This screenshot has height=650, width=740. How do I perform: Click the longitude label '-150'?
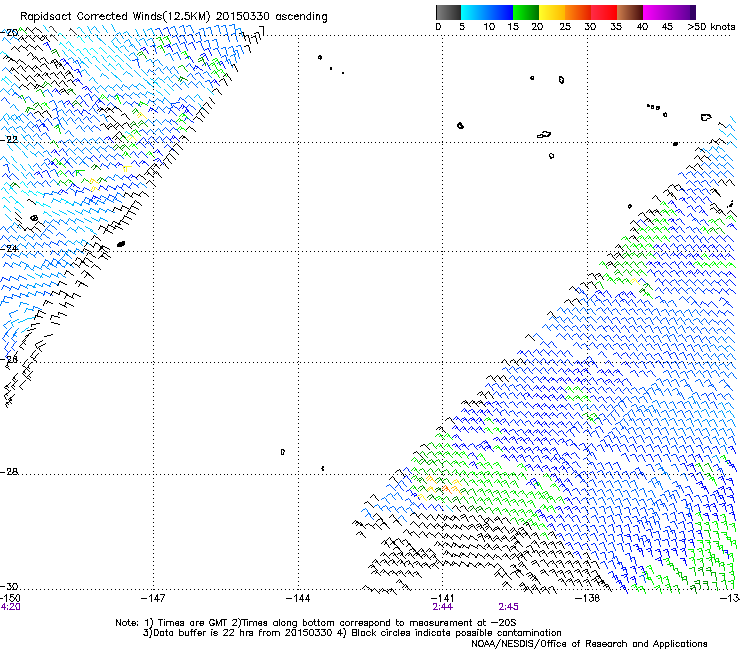(10, 598)
